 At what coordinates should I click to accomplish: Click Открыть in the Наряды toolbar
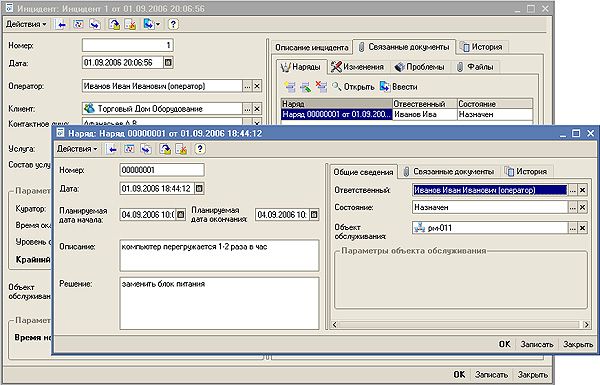[x=353, y=87]
